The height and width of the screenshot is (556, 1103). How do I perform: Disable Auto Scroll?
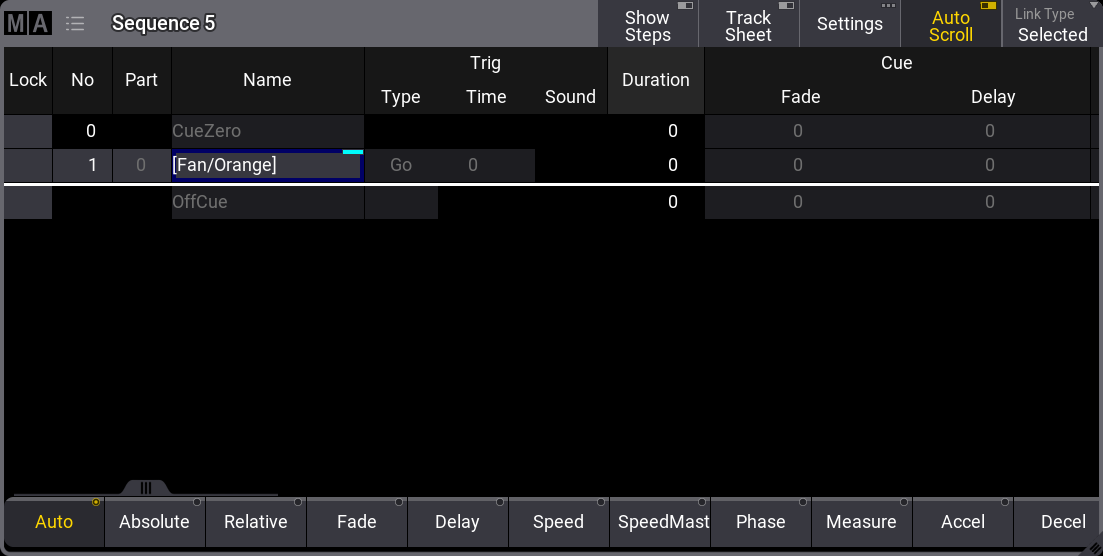pos(950,25)
